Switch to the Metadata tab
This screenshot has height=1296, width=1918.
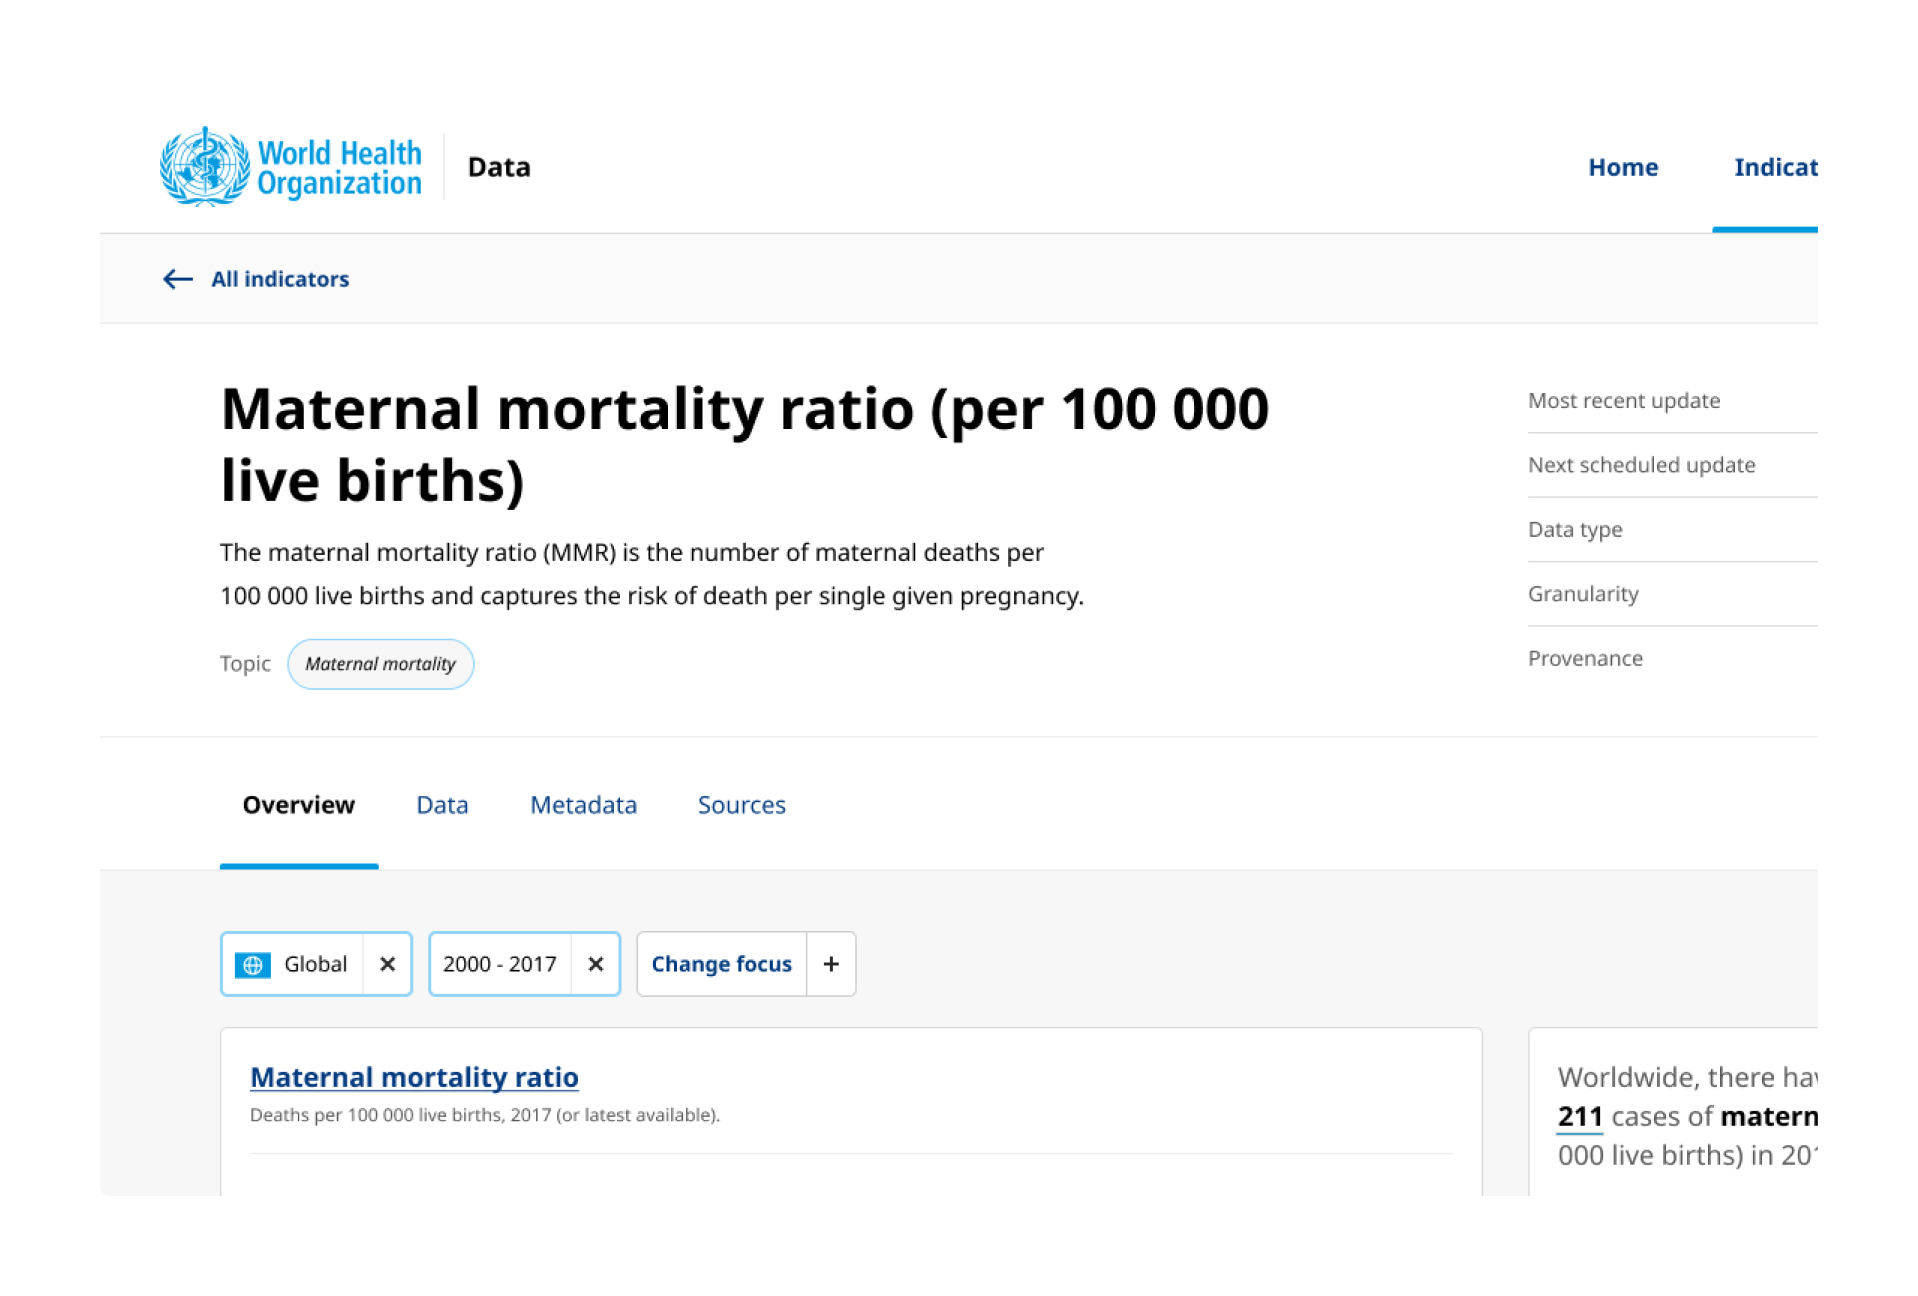click(583, 805)
